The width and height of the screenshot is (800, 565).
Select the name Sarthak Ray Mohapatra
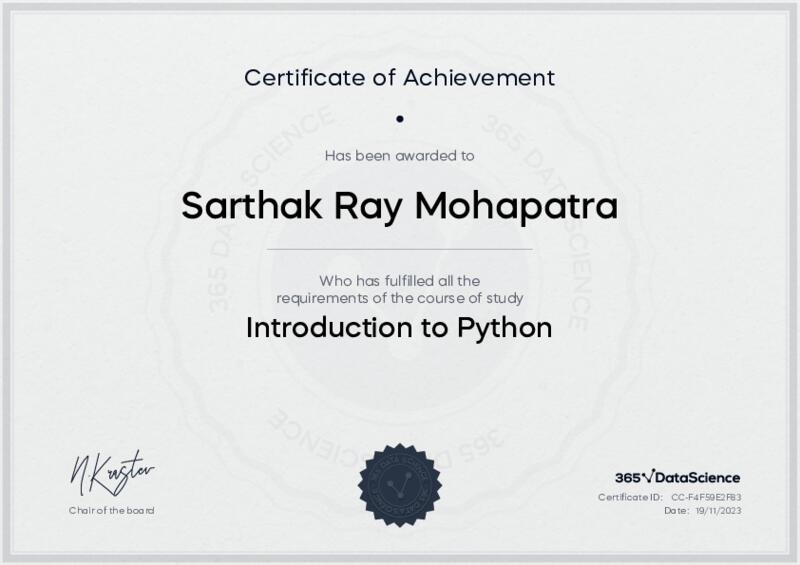399,206
